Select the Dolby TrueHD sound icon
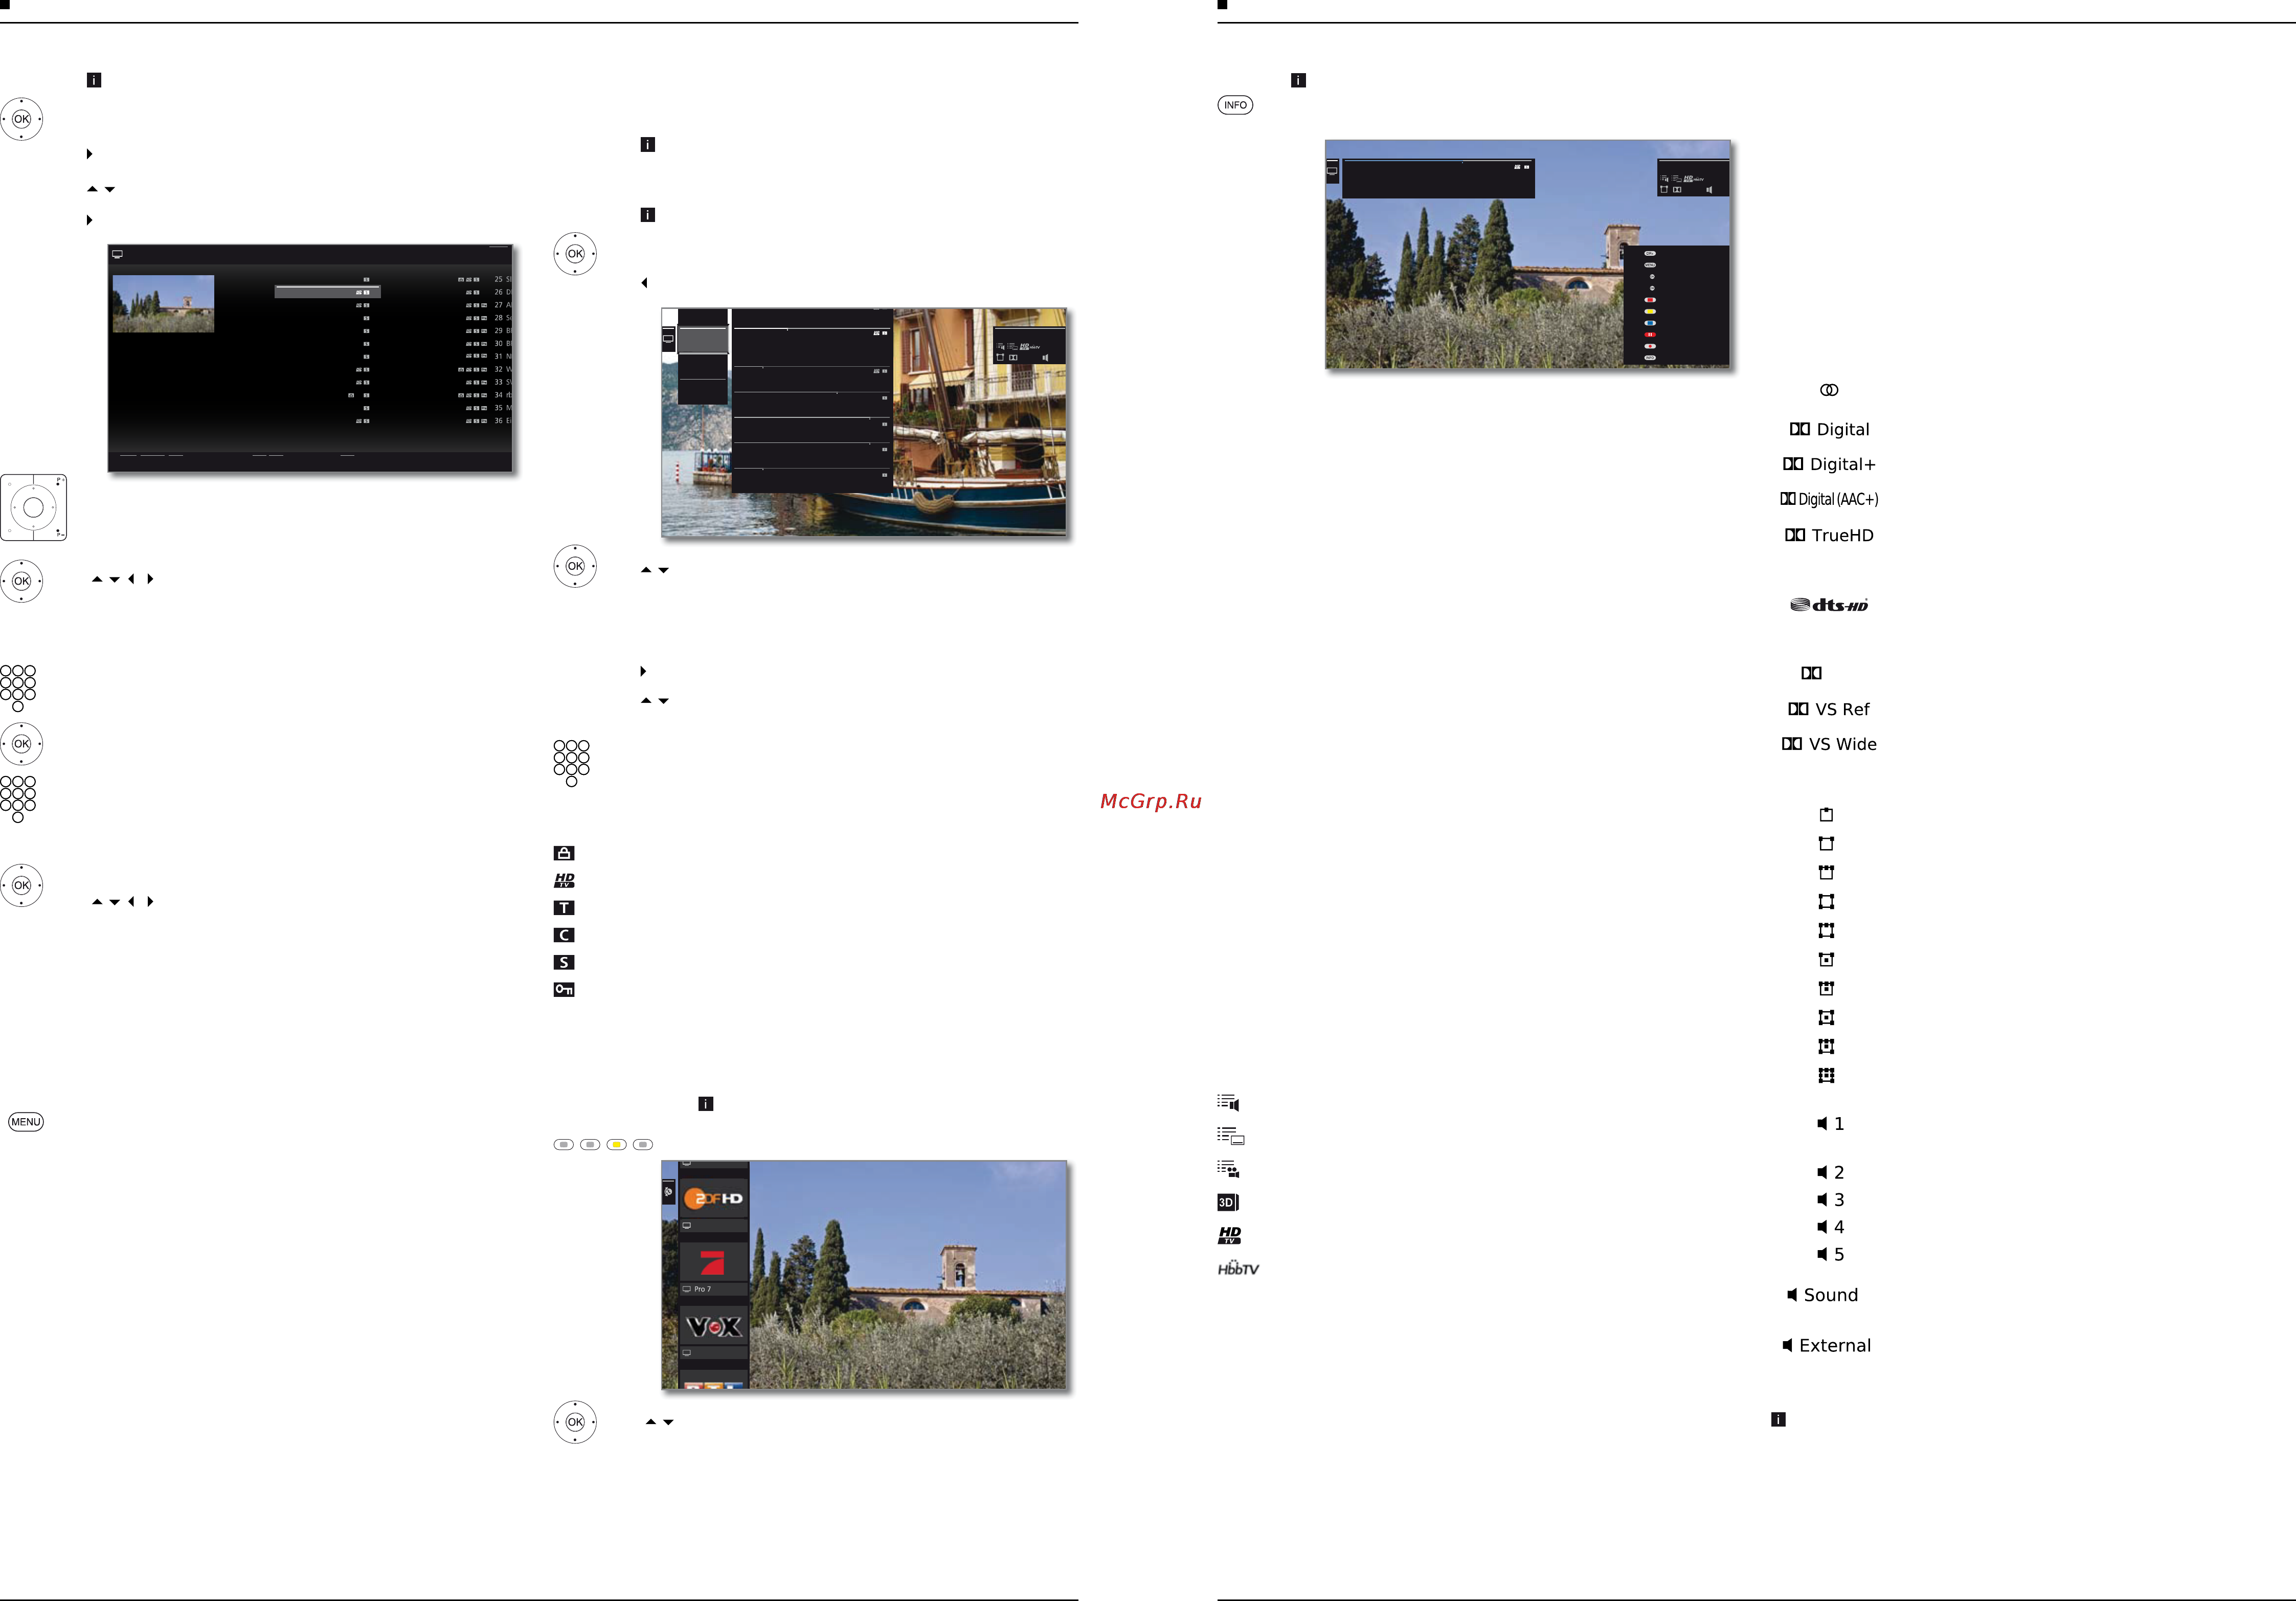Viewport: 2296px width, 1601px height. (x=1829, y=535)
